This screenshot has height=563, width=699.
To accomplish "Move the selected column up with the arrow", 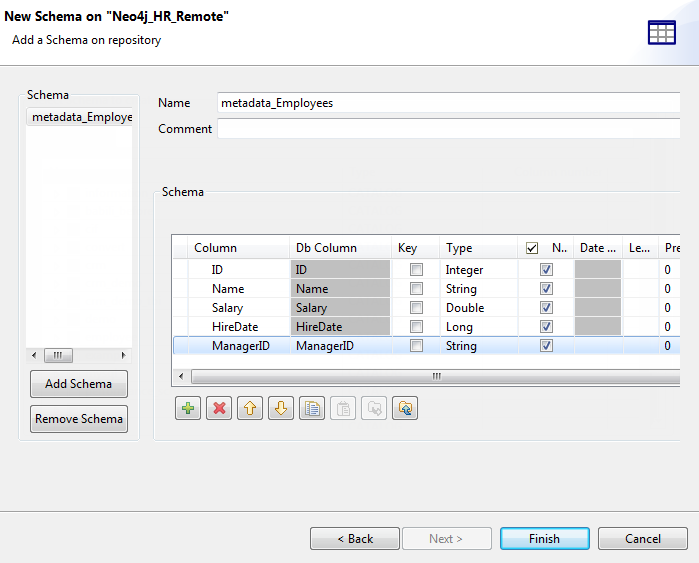I will (x=250, y=408).
